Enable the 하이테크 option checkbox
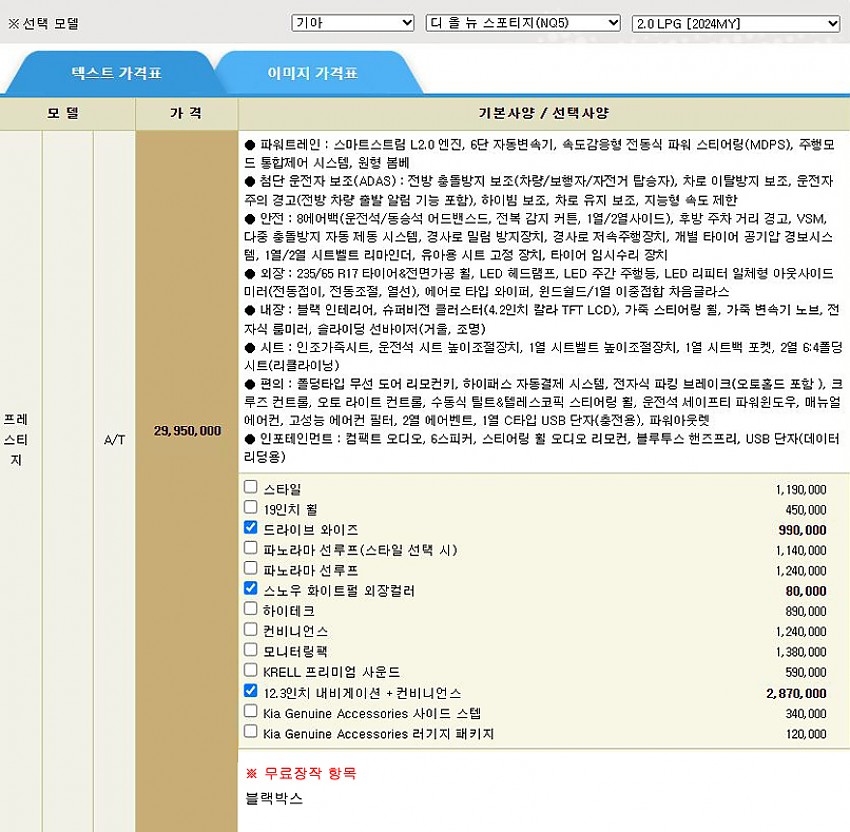 point(251,609)
